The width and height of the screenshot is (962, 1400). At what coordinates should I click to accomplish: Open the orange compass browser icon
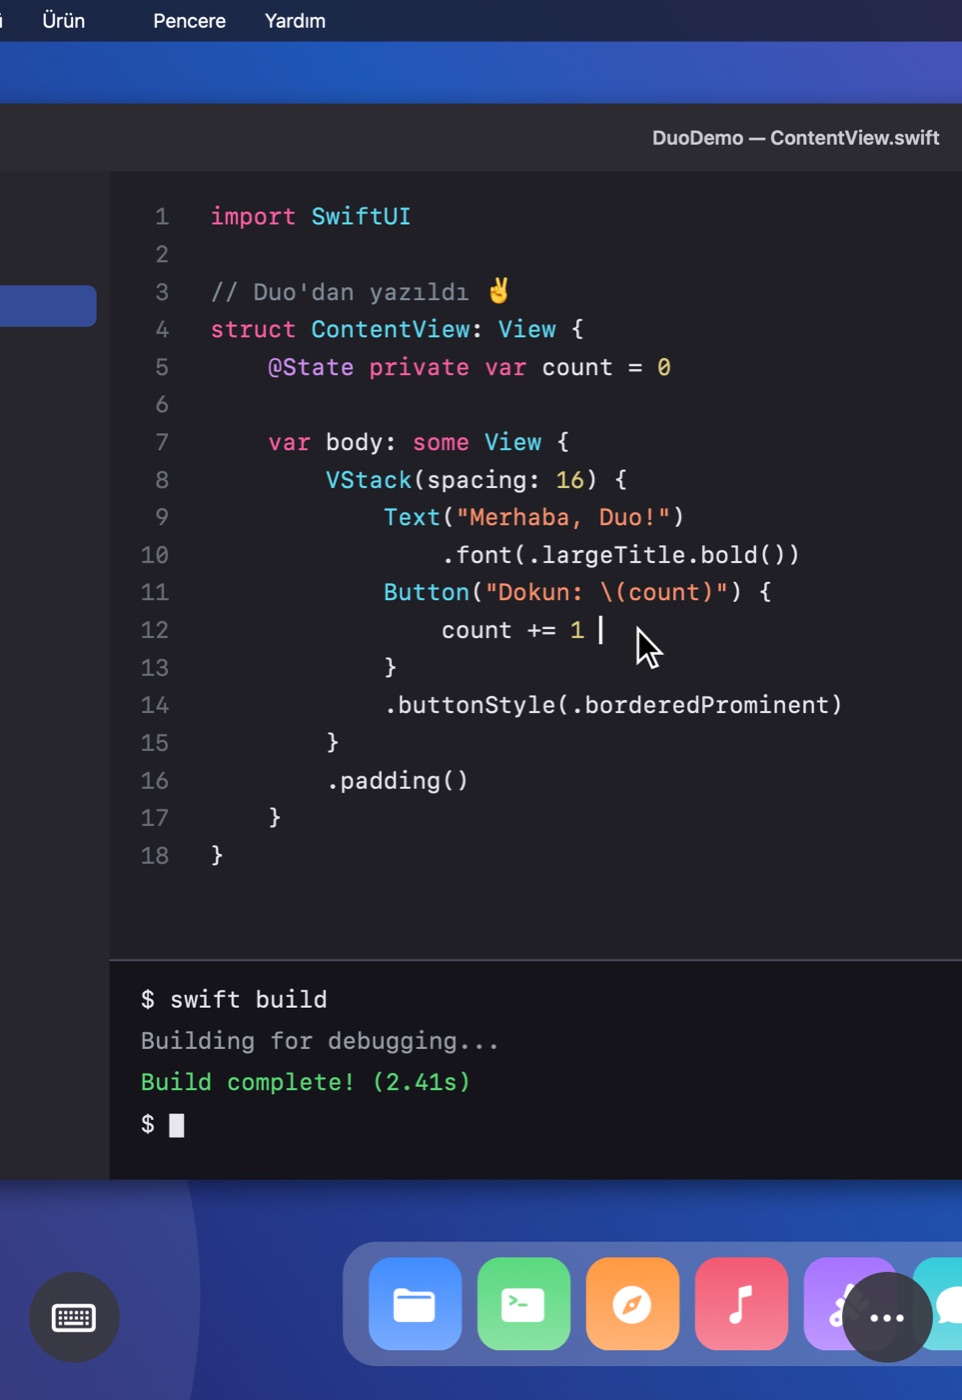coord(633,1304)
